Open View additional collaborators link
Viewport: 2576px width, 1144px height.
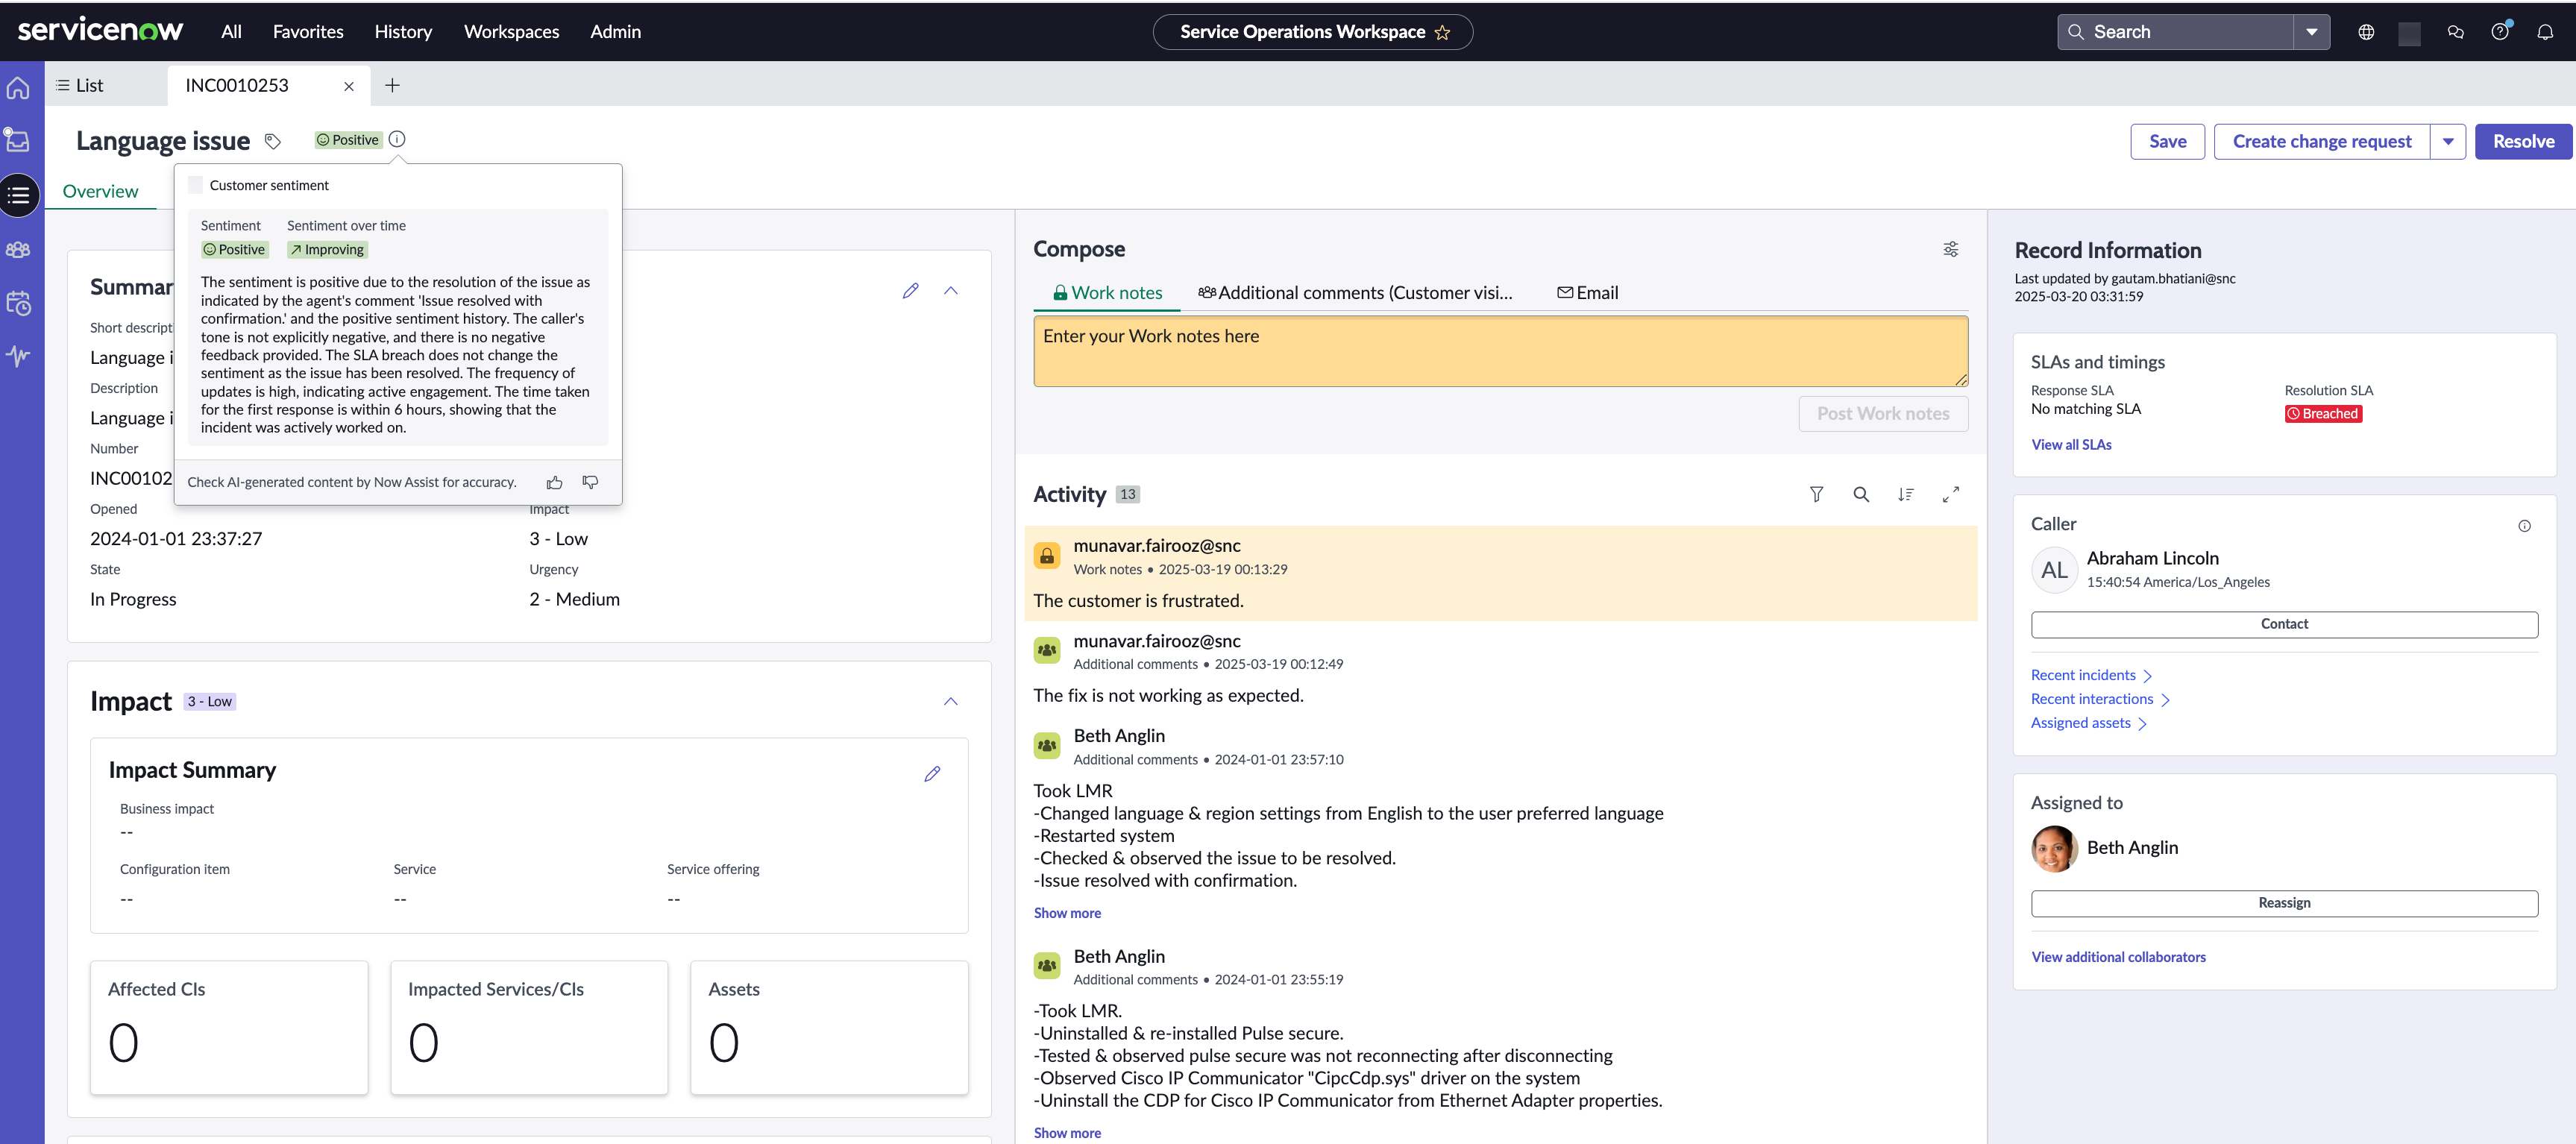(2118, 957)
